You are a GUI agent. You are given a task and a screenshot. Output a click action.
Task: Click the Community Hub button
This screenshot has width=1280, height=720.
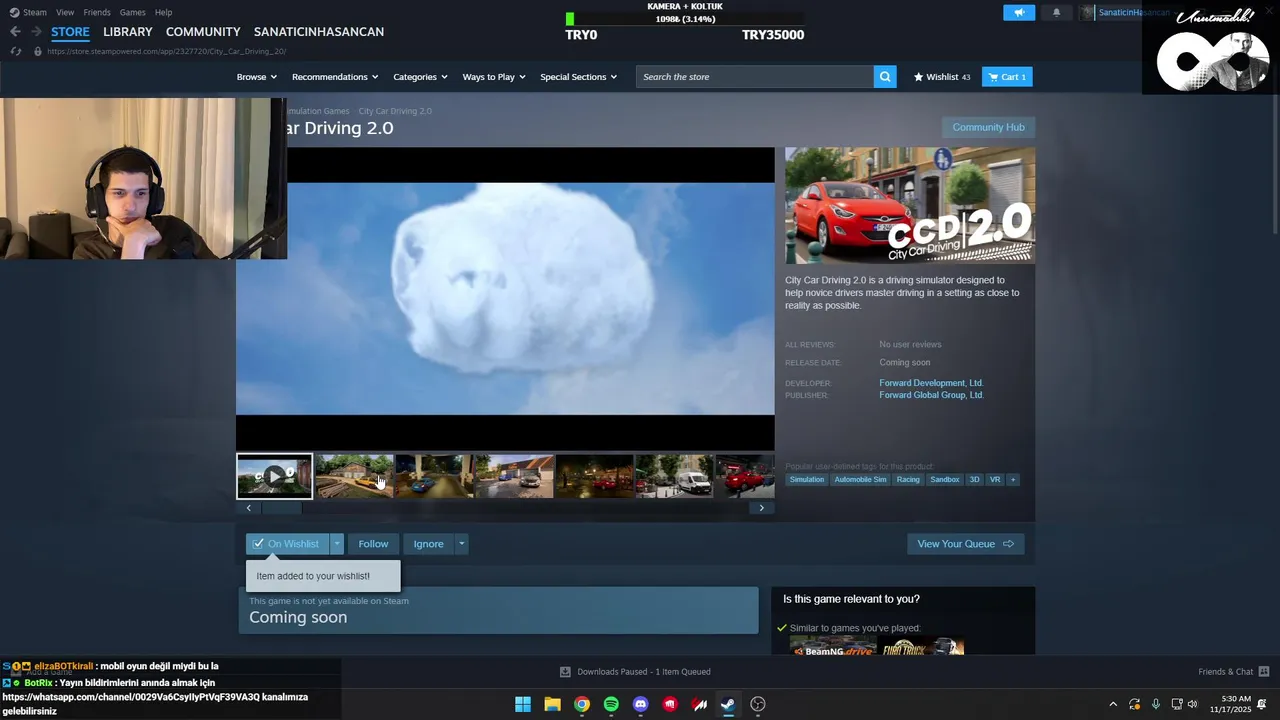click(x=988, y=127)
